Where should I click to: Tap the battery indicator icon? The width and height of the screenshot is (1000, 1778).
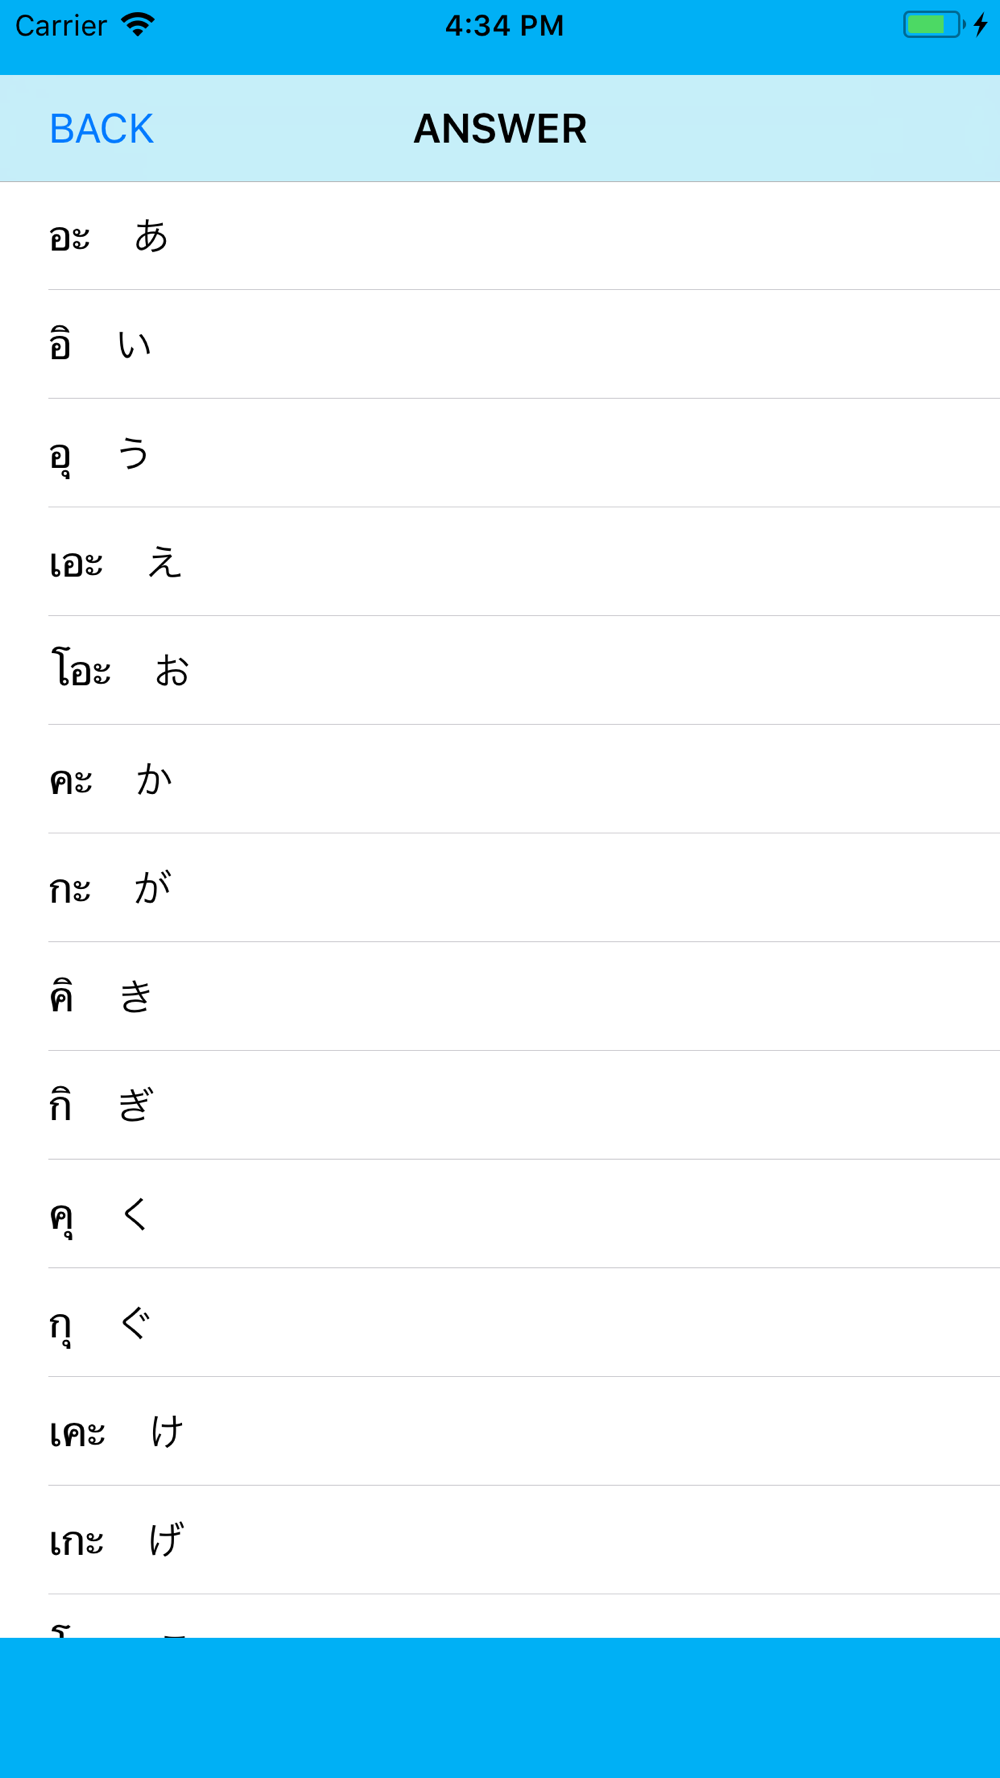click(x=934, y=25)
